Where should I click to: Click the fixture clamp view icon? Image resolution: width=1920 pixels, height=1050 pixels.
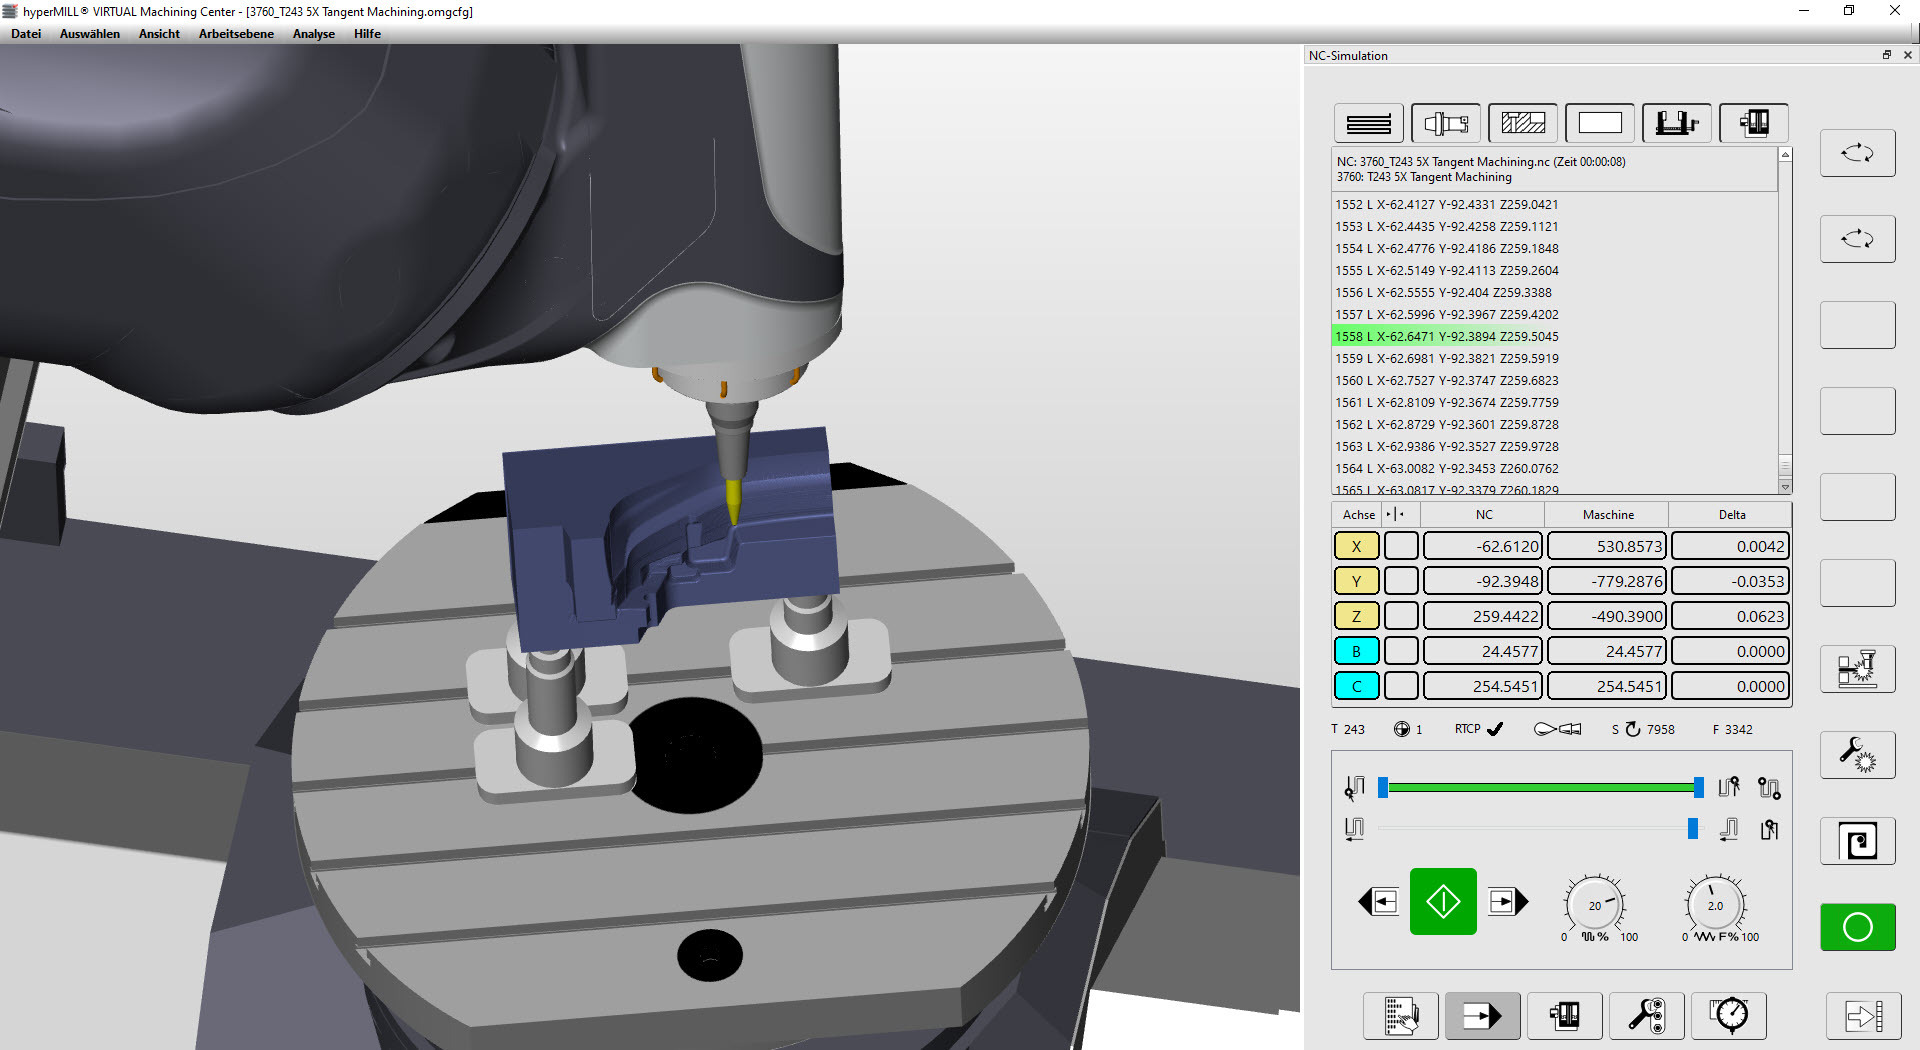click(1676, 123)
